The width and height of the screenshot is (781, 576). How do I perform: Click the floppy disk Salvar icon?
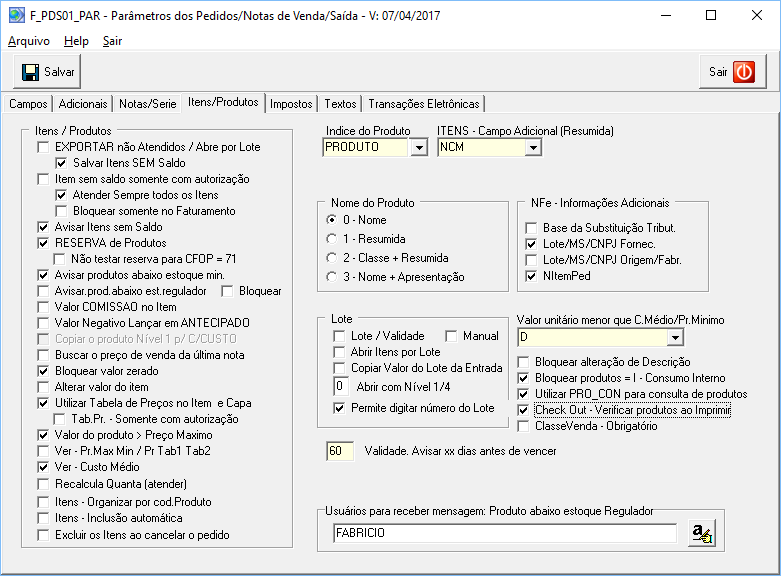pyautogui.click(x=30, y=72)
